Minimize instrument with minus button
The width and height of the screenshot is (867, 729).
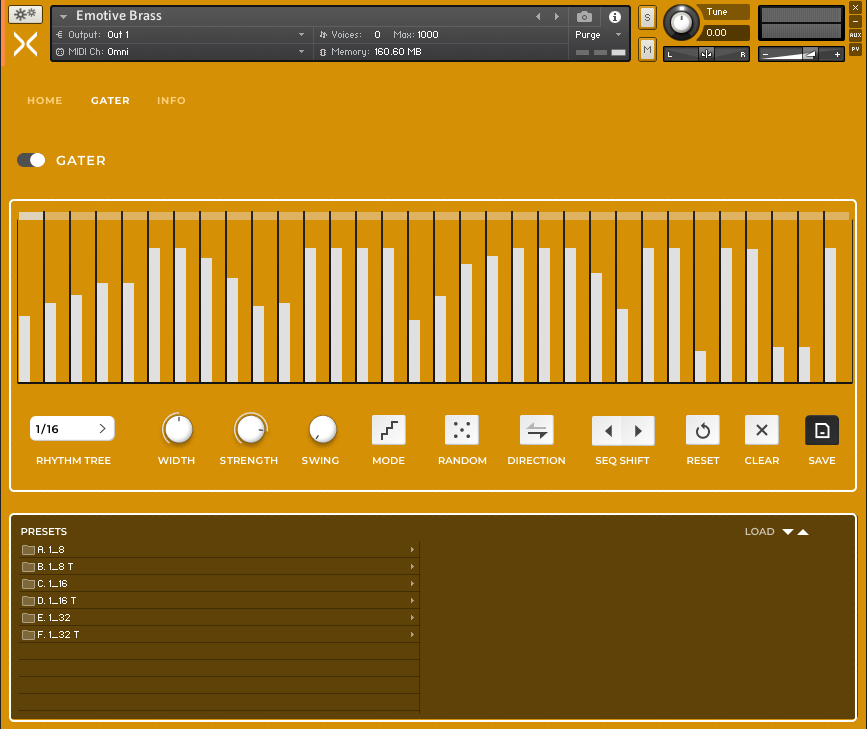[855, 21]
